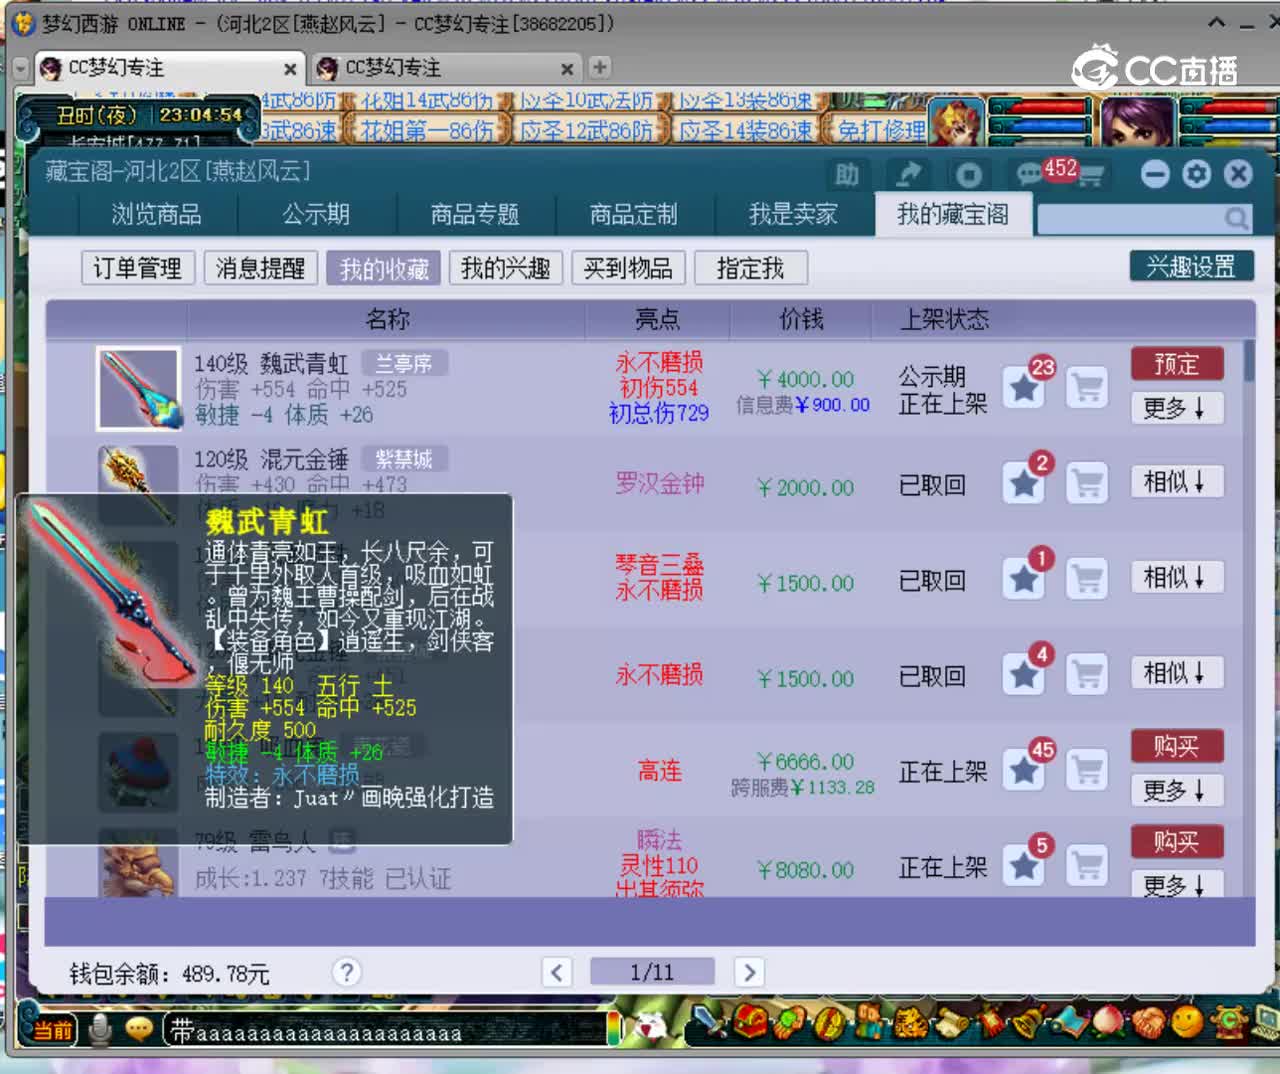Click the share arrow icon in 藏宝阁 header
The height and width of the screenshot is (1074, 1280).
pyautogui.click(x=908, y=175)
